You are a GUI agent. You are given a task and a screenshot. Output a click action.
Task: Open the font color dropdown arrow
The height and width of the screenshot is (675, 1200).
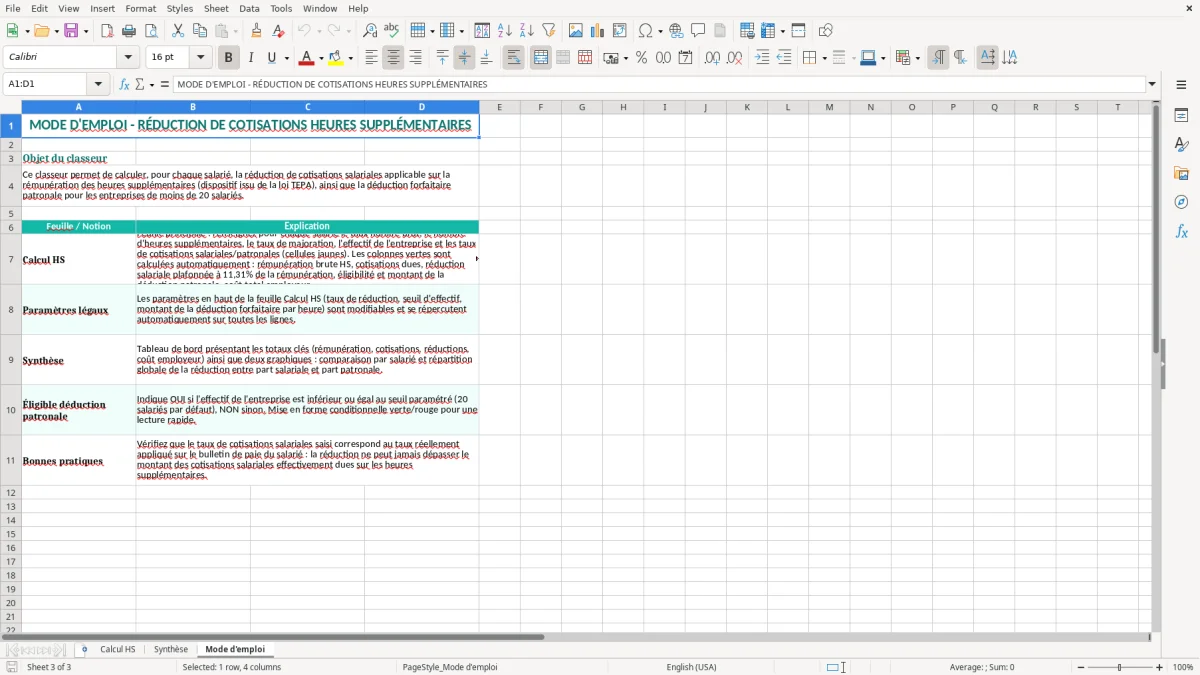[x=321, y=58]
